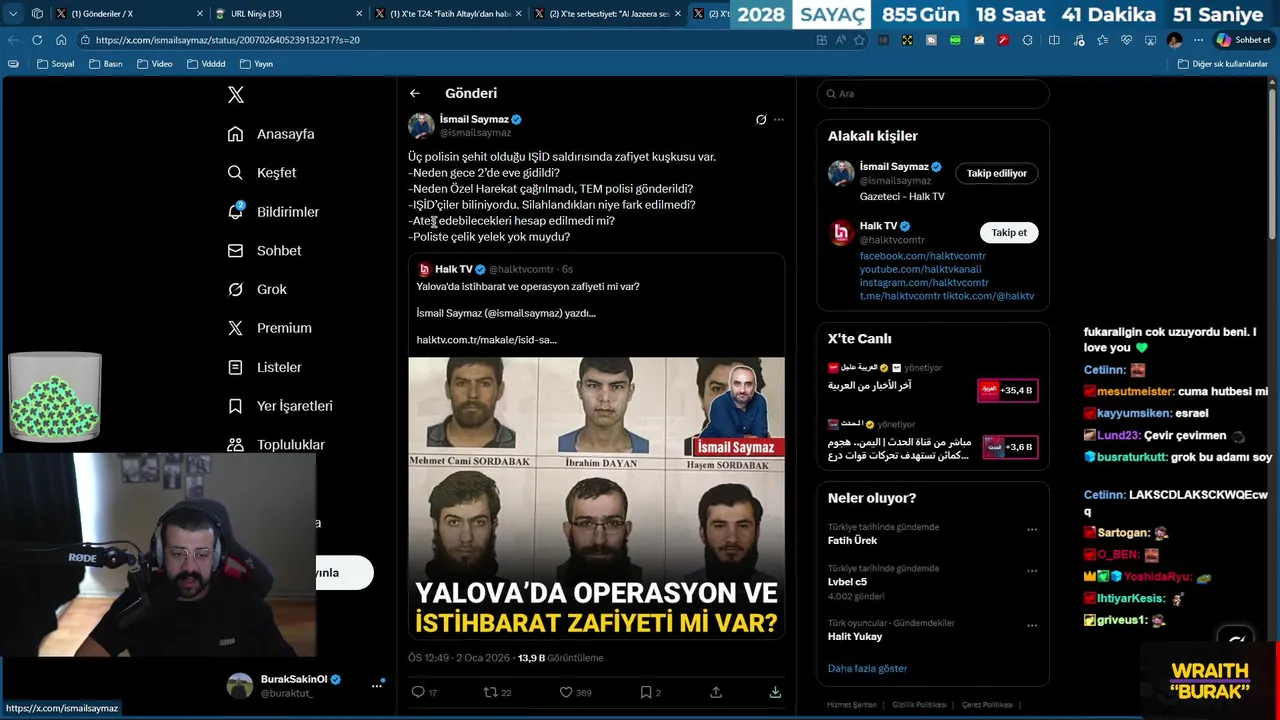The height and width of the screenshot is (720, 1280).
Task: Open İsmail Saymaz profile name in post header
Action: (x=474, y=119)
